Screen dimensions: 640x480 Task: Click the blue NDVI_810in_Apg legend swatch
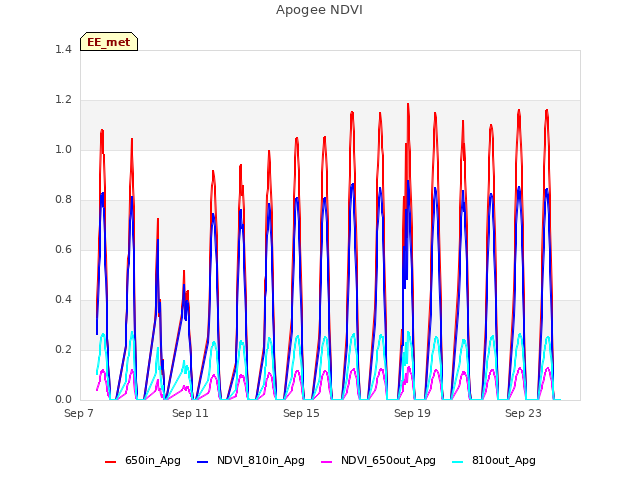pos(202,462)
